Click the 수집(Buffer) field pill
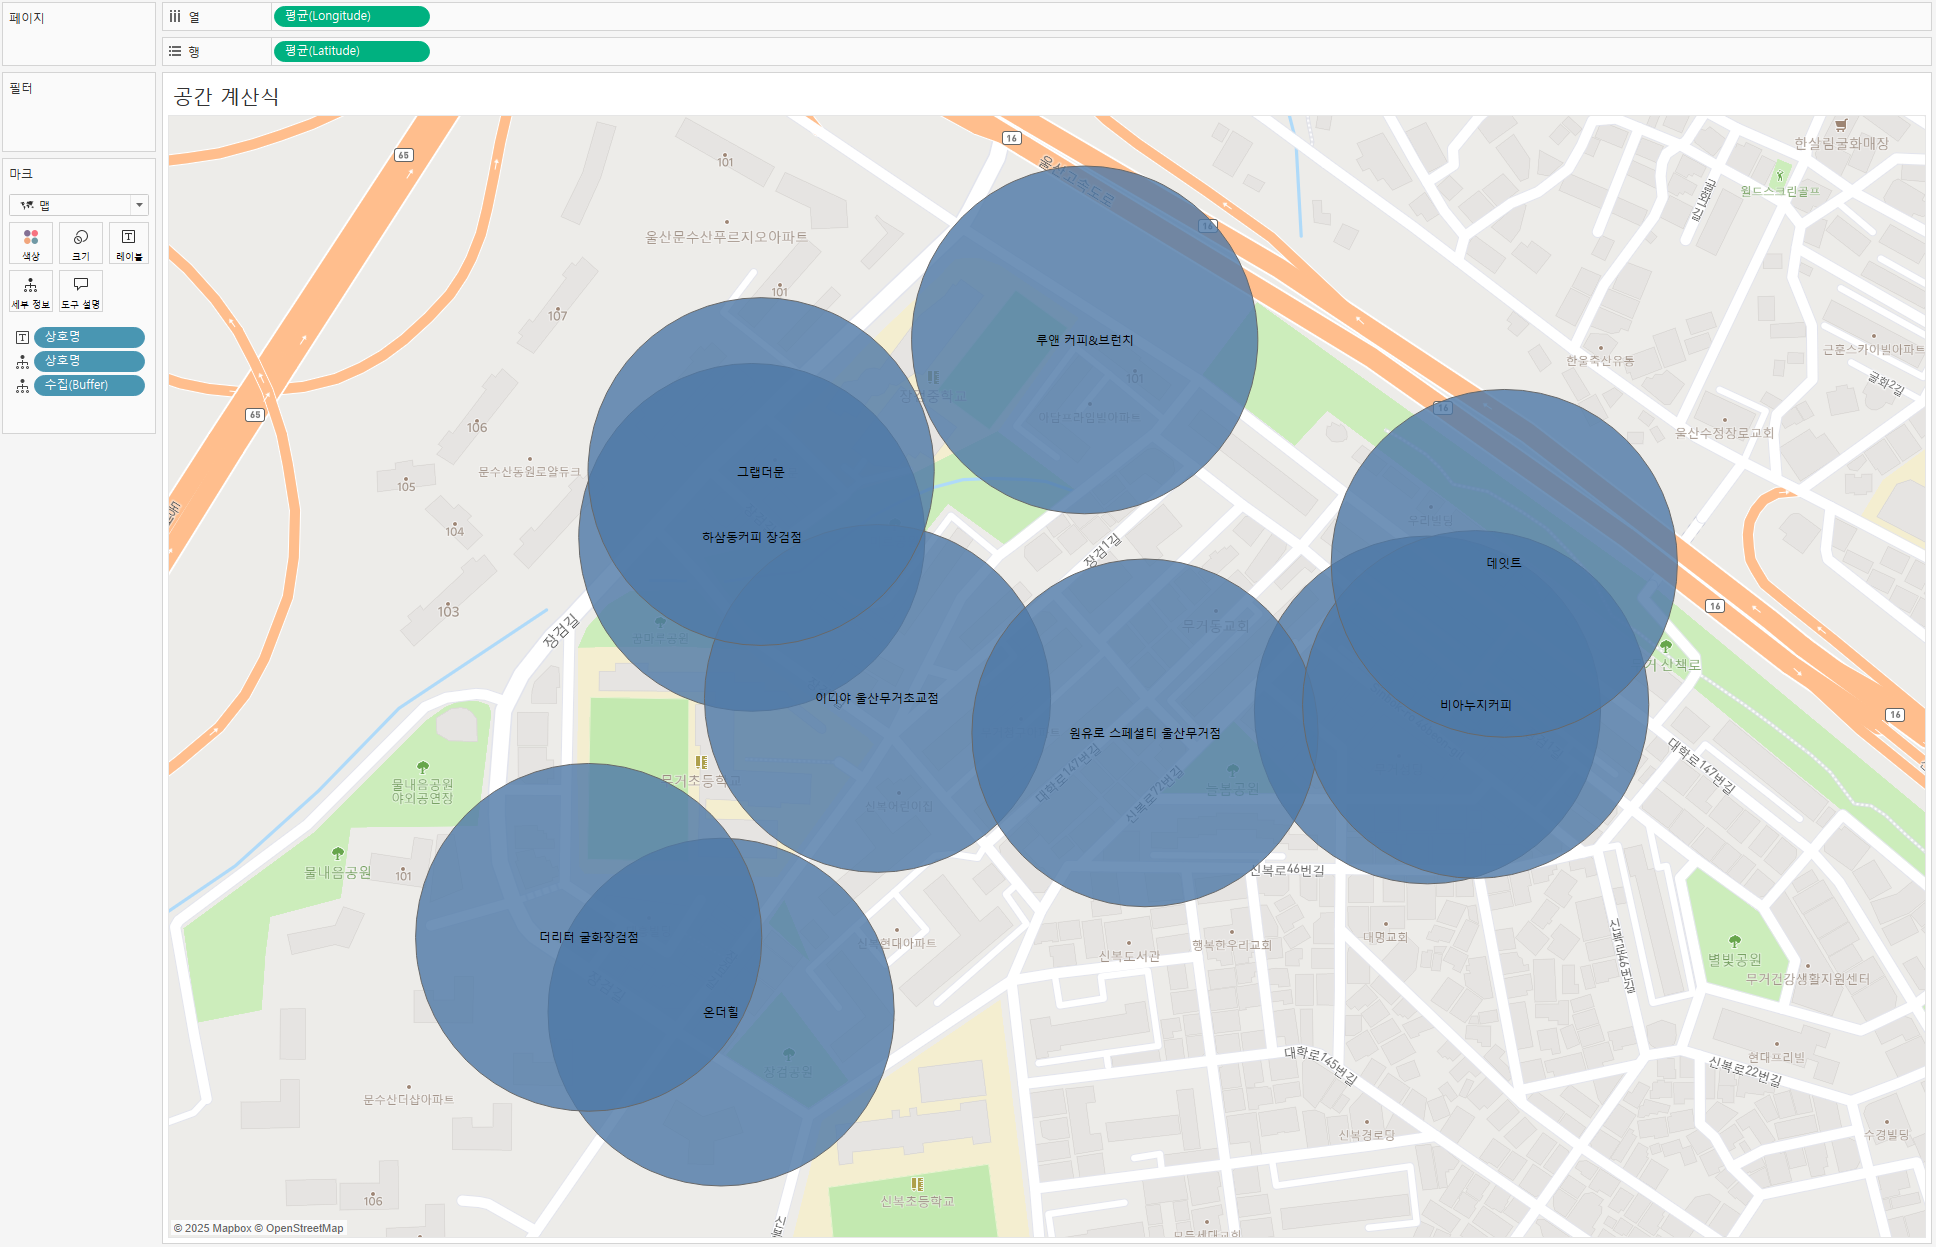The height and width of the screenshot is (1247, 1936). (x=89, y=385)
